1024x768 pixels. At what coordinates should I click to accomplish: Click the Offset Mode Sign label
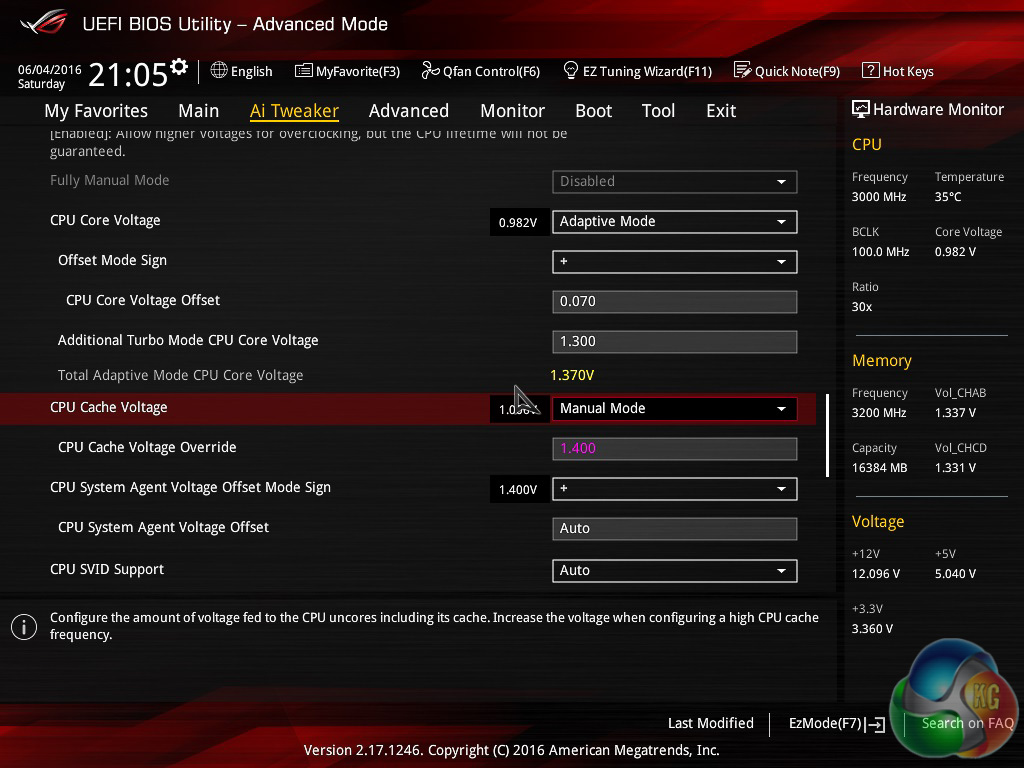112,261
